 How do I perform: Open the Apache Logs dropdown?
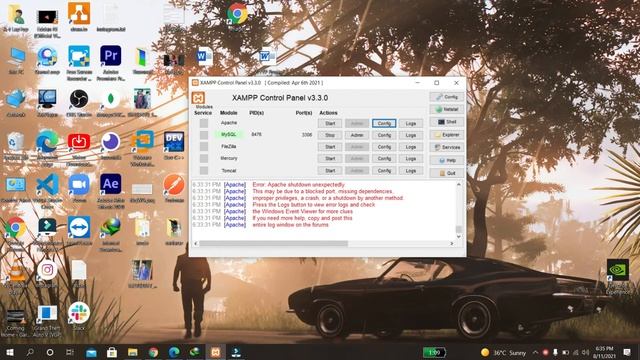pyautogui.click(x=411, y=123)
